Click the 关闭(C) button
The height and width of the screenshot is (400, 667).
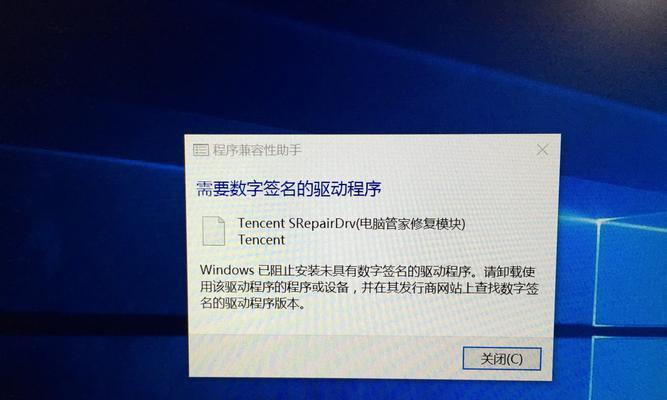tap(502, 359)
